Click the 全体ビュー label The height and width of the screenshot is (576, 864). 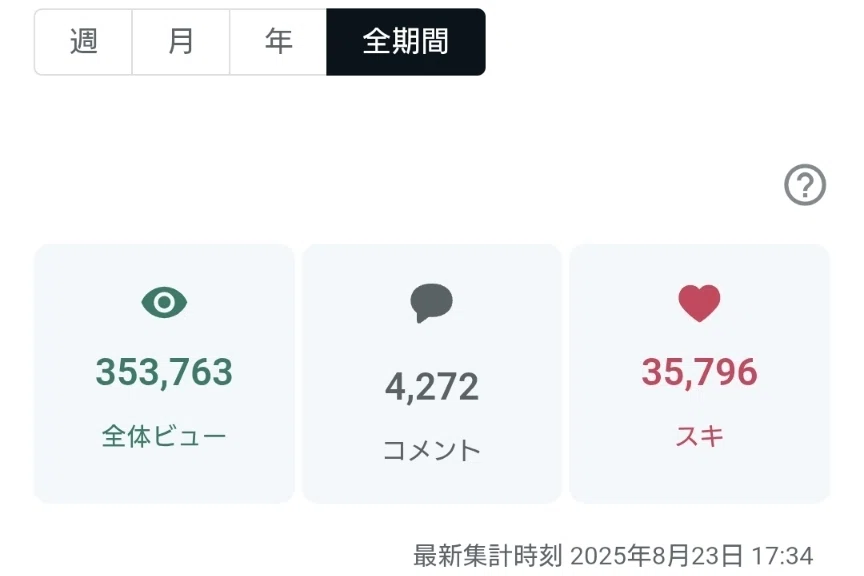point(164,436)
